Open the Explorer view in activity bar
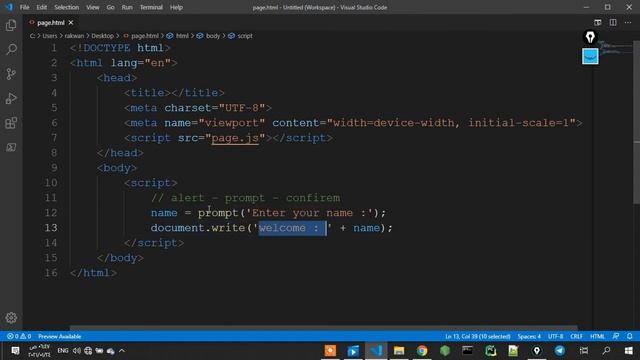The width and height of the screenshot is (640, 360). tap(11, 25)
